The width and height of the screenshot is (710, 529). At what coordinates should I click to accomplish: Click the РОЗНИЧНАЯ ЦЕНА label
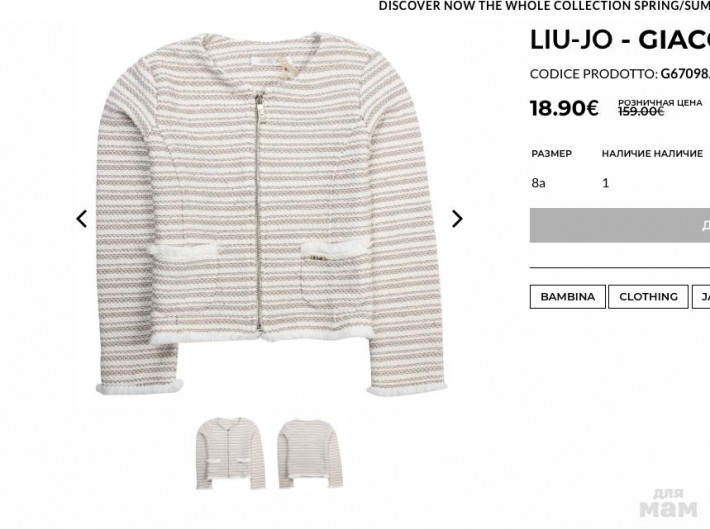point(660,103)
